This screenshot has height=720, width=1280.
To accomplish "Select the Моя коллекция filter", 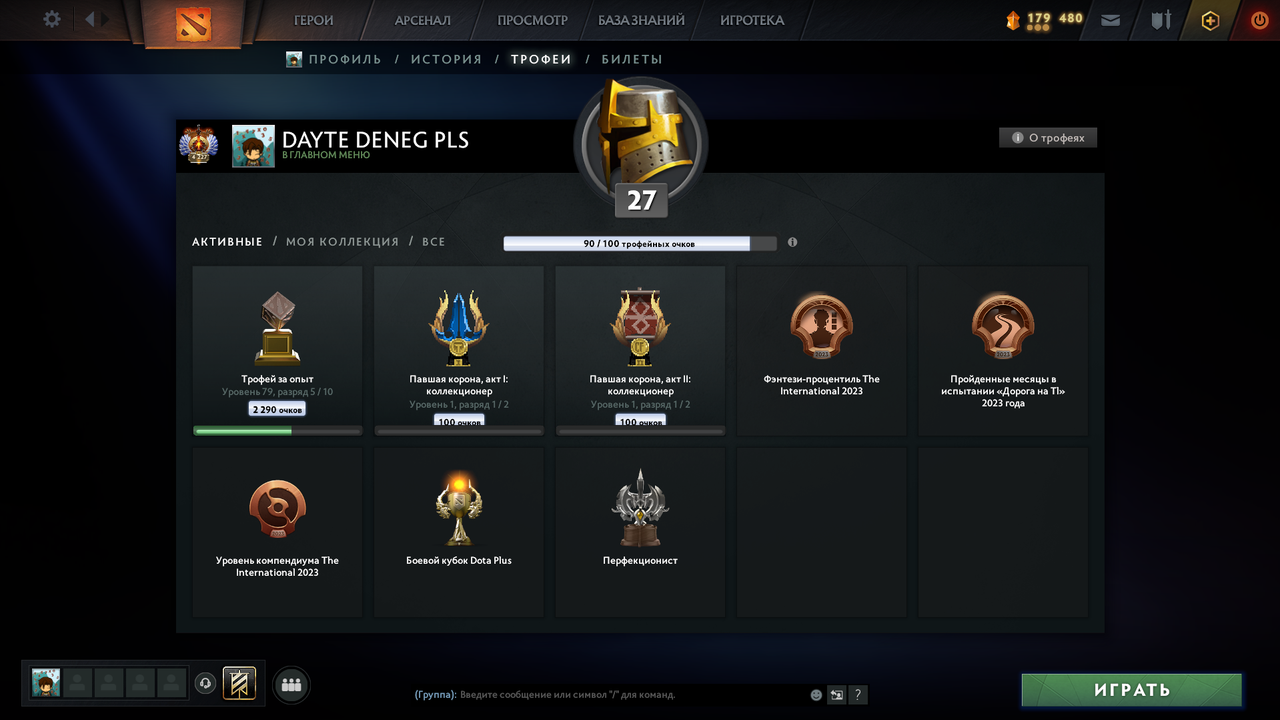I will [x=342, y=242].
